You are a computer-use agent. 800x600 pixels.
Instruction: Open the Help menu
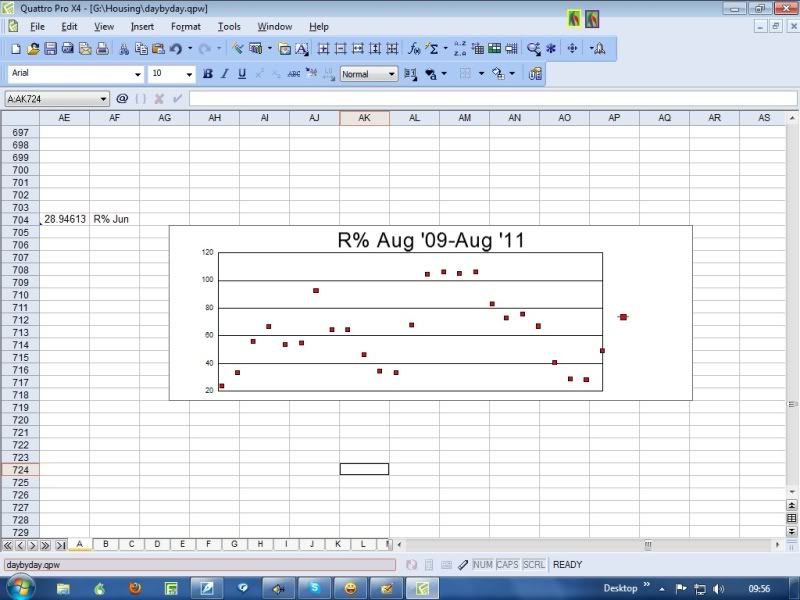319,27
